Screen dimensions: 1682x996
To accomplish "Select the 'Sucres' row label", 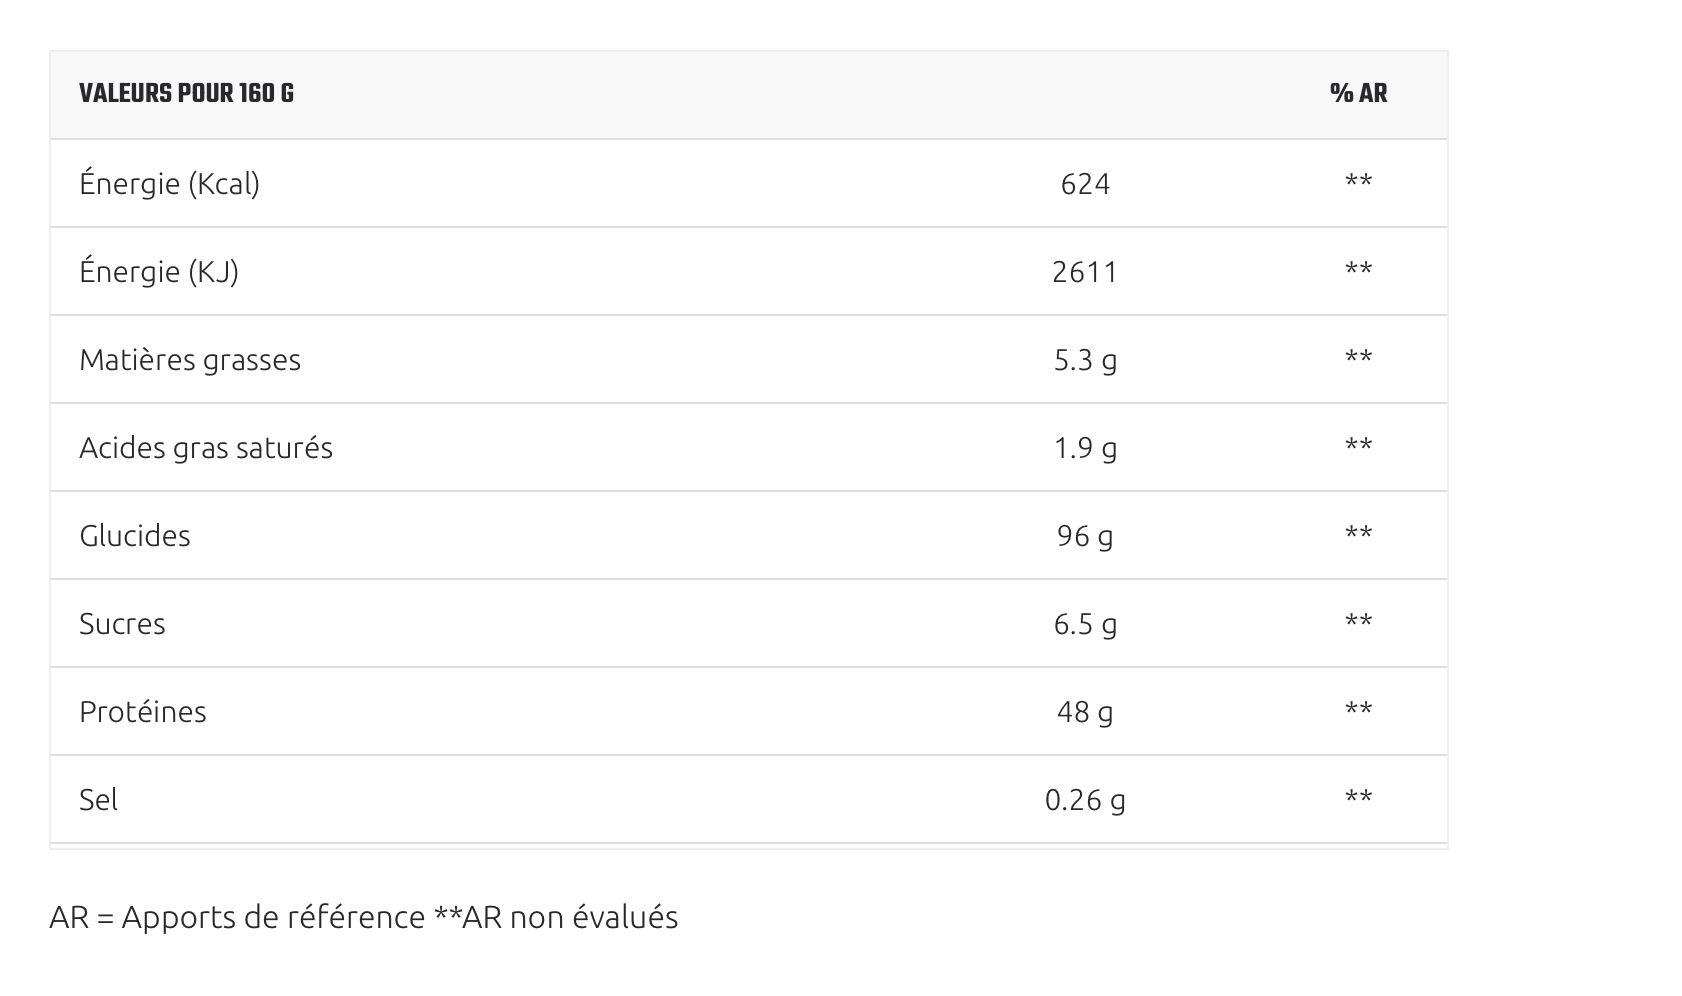I will tap(122, 624).
